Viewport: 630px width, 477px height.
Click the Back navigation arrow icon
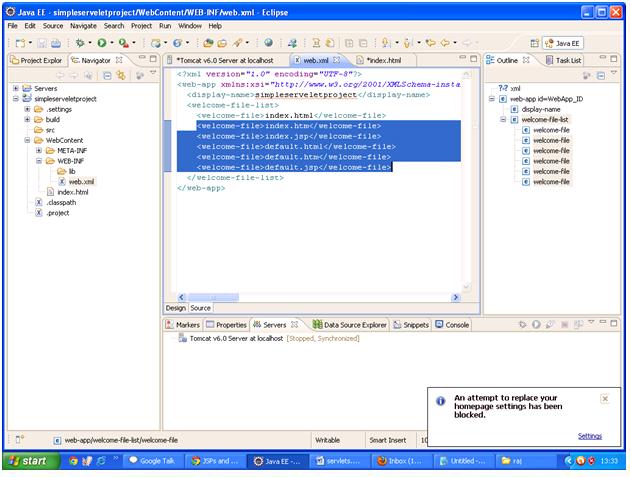445,43
